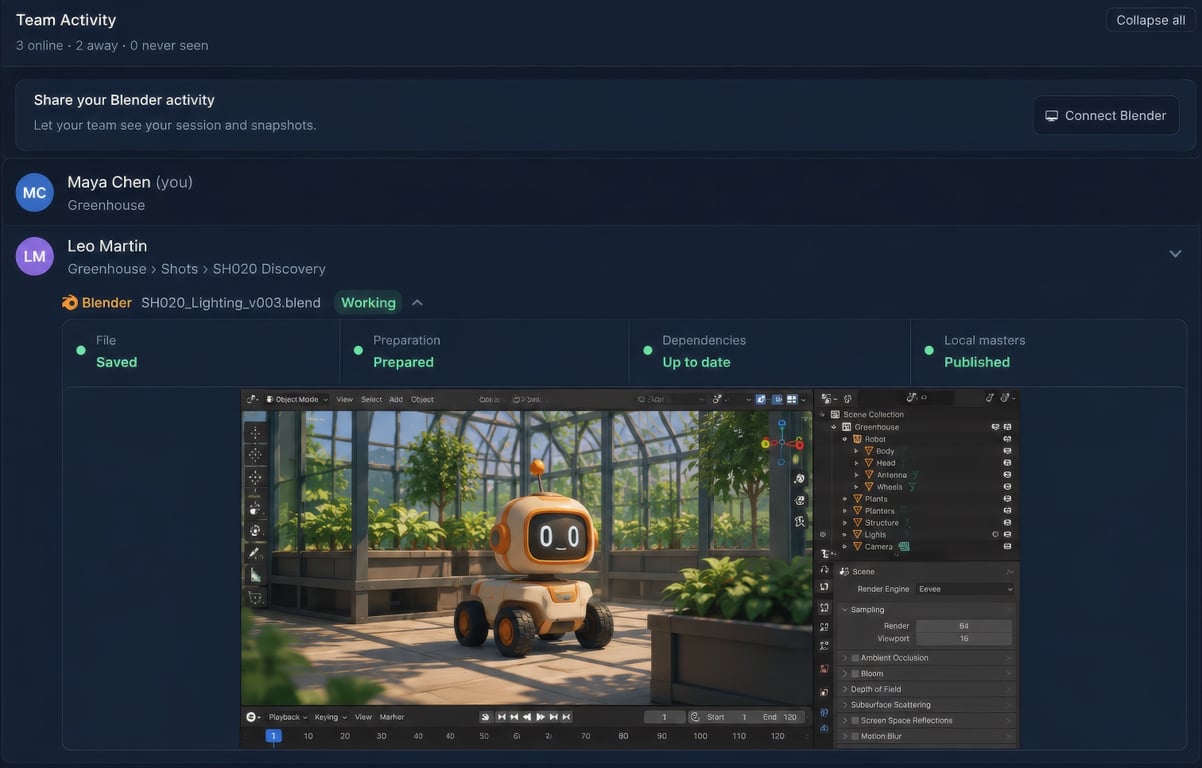Image resolution: width=1202 pixels, height=768 pixels.
Task: Click the Render samples field showing 64
Action: [964, 626]
